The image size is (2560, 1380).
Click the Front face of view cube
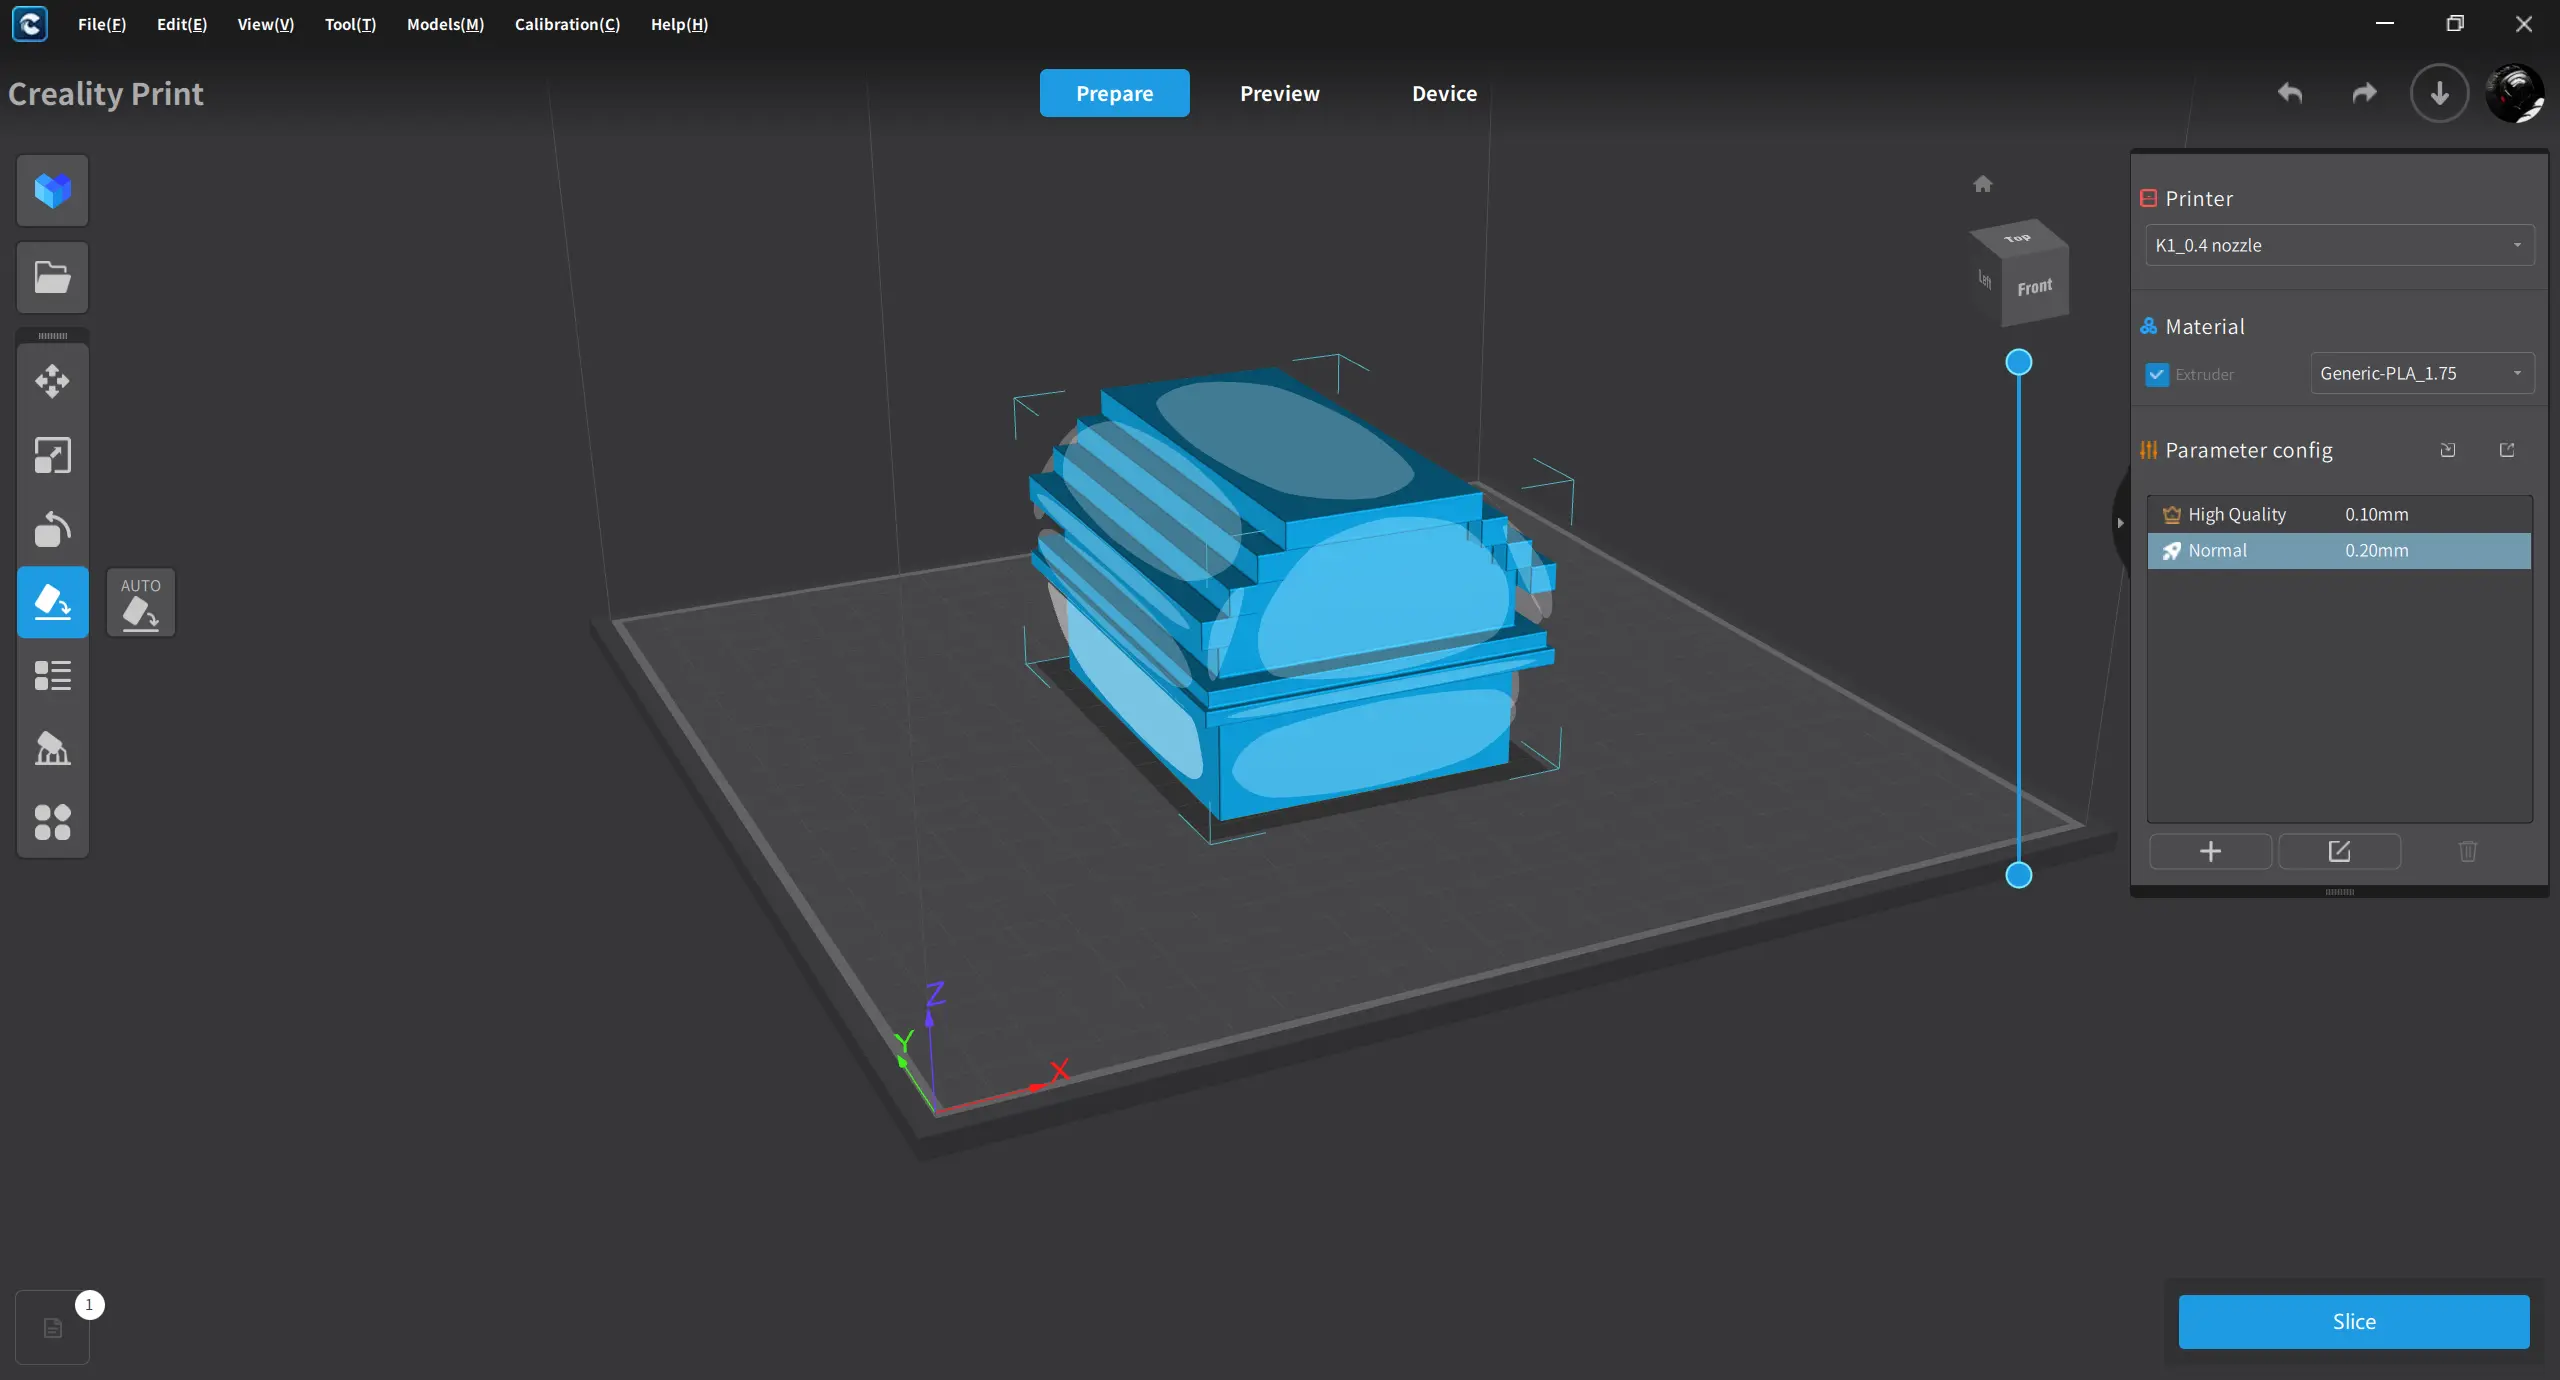[2035, 288]
